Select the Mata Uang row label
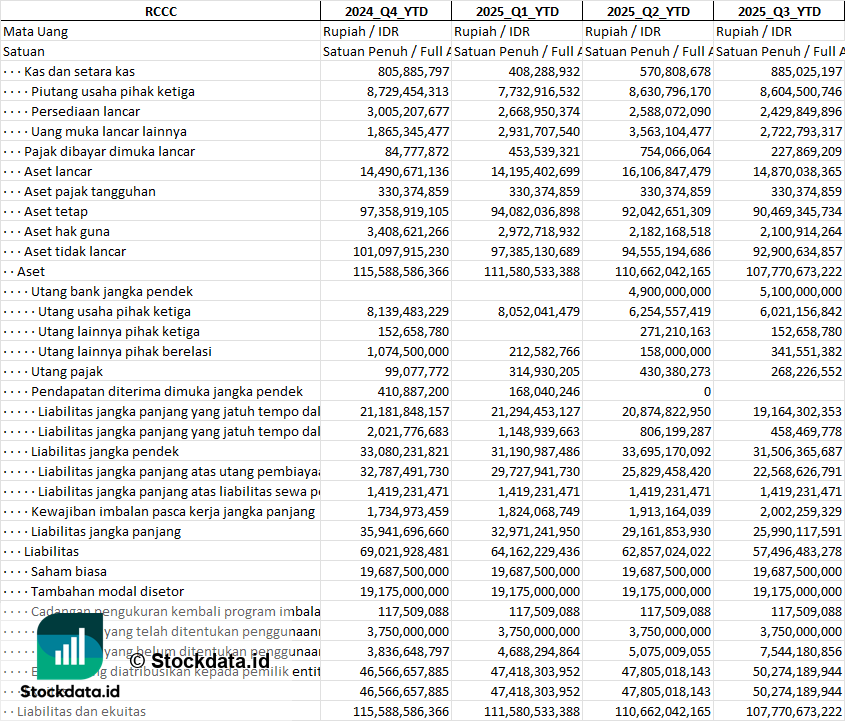845x721 pixels. 35,31
